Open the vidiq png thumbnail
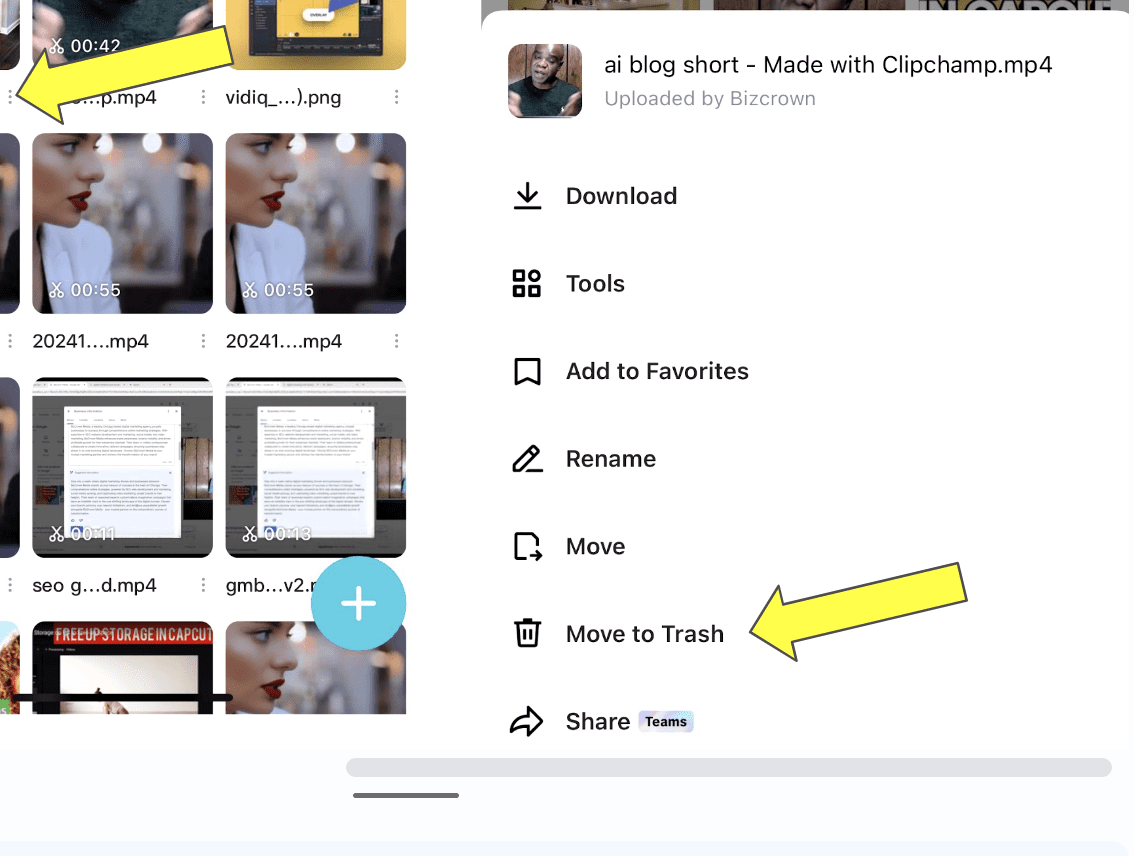Image resolution: width=1134 pixels, height=856 pixels. (316, 35)
